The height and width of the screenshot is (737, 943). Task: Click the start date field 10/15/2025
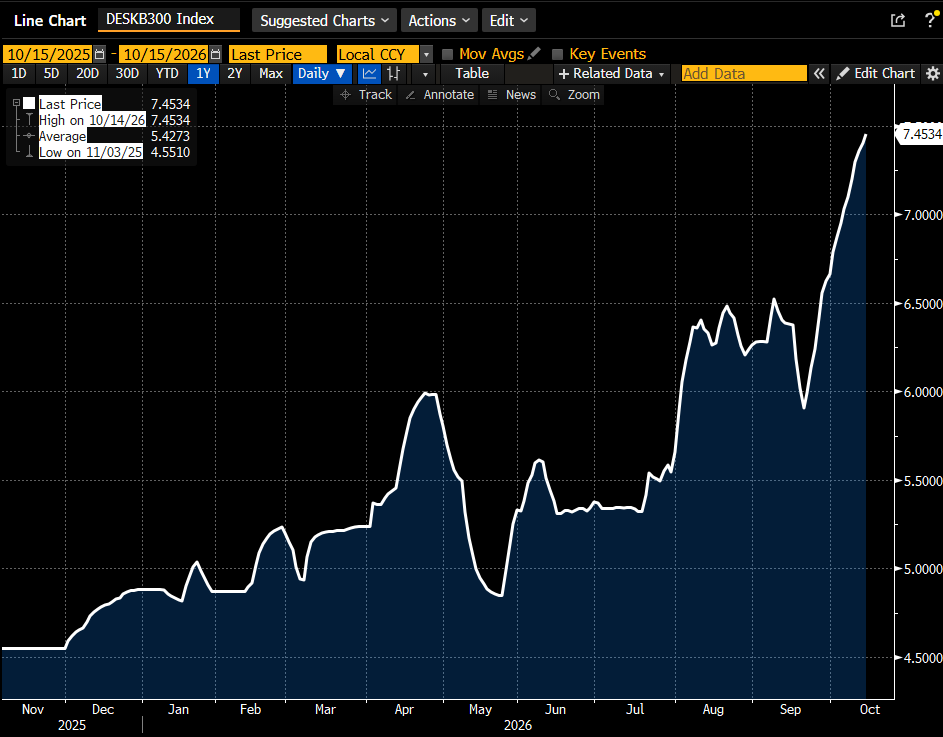48,54
